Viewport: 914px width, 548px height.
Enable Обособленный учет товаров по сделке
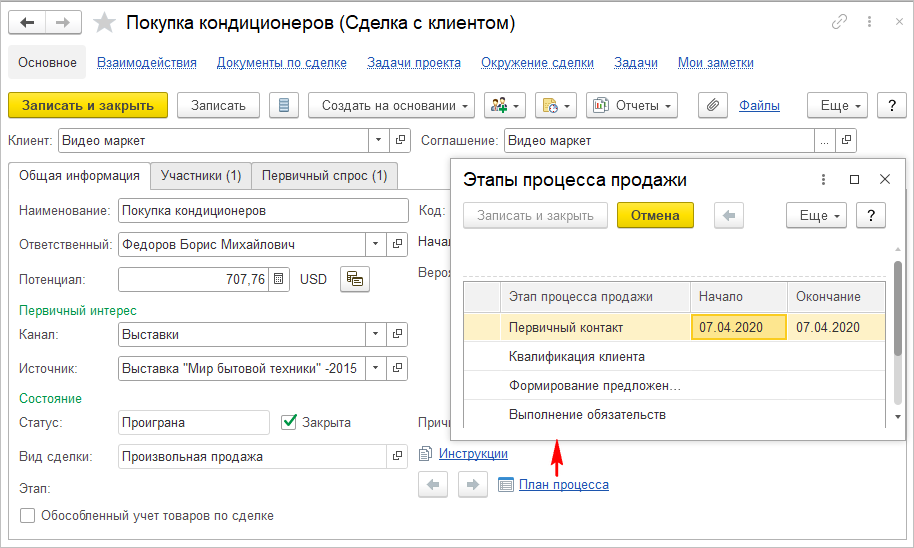[x=28, y=516]
